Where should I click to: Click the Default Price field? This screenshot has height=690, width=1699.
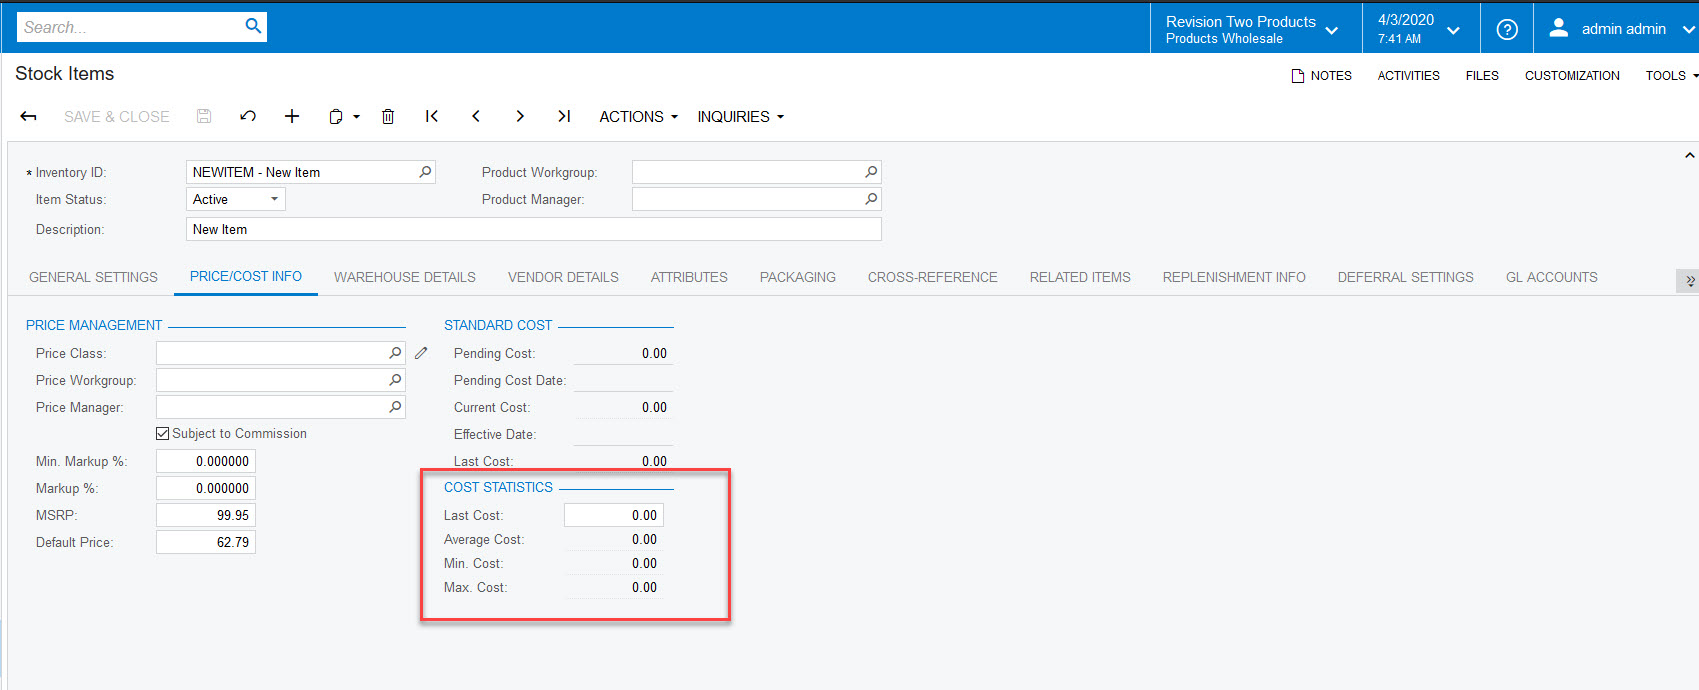[x=205, y=542]
